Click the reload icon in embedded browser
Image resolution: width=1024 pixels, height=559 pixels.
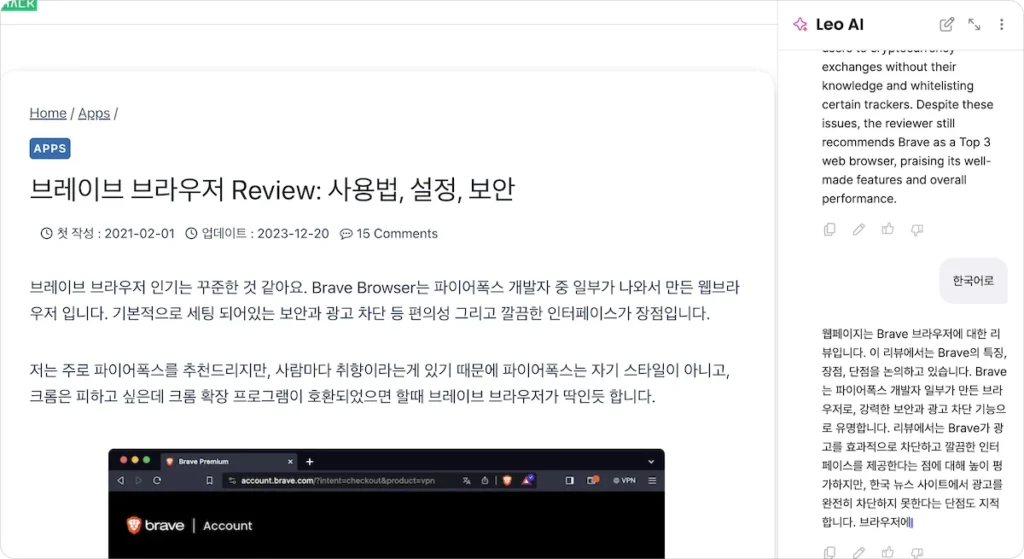(157, 481)
